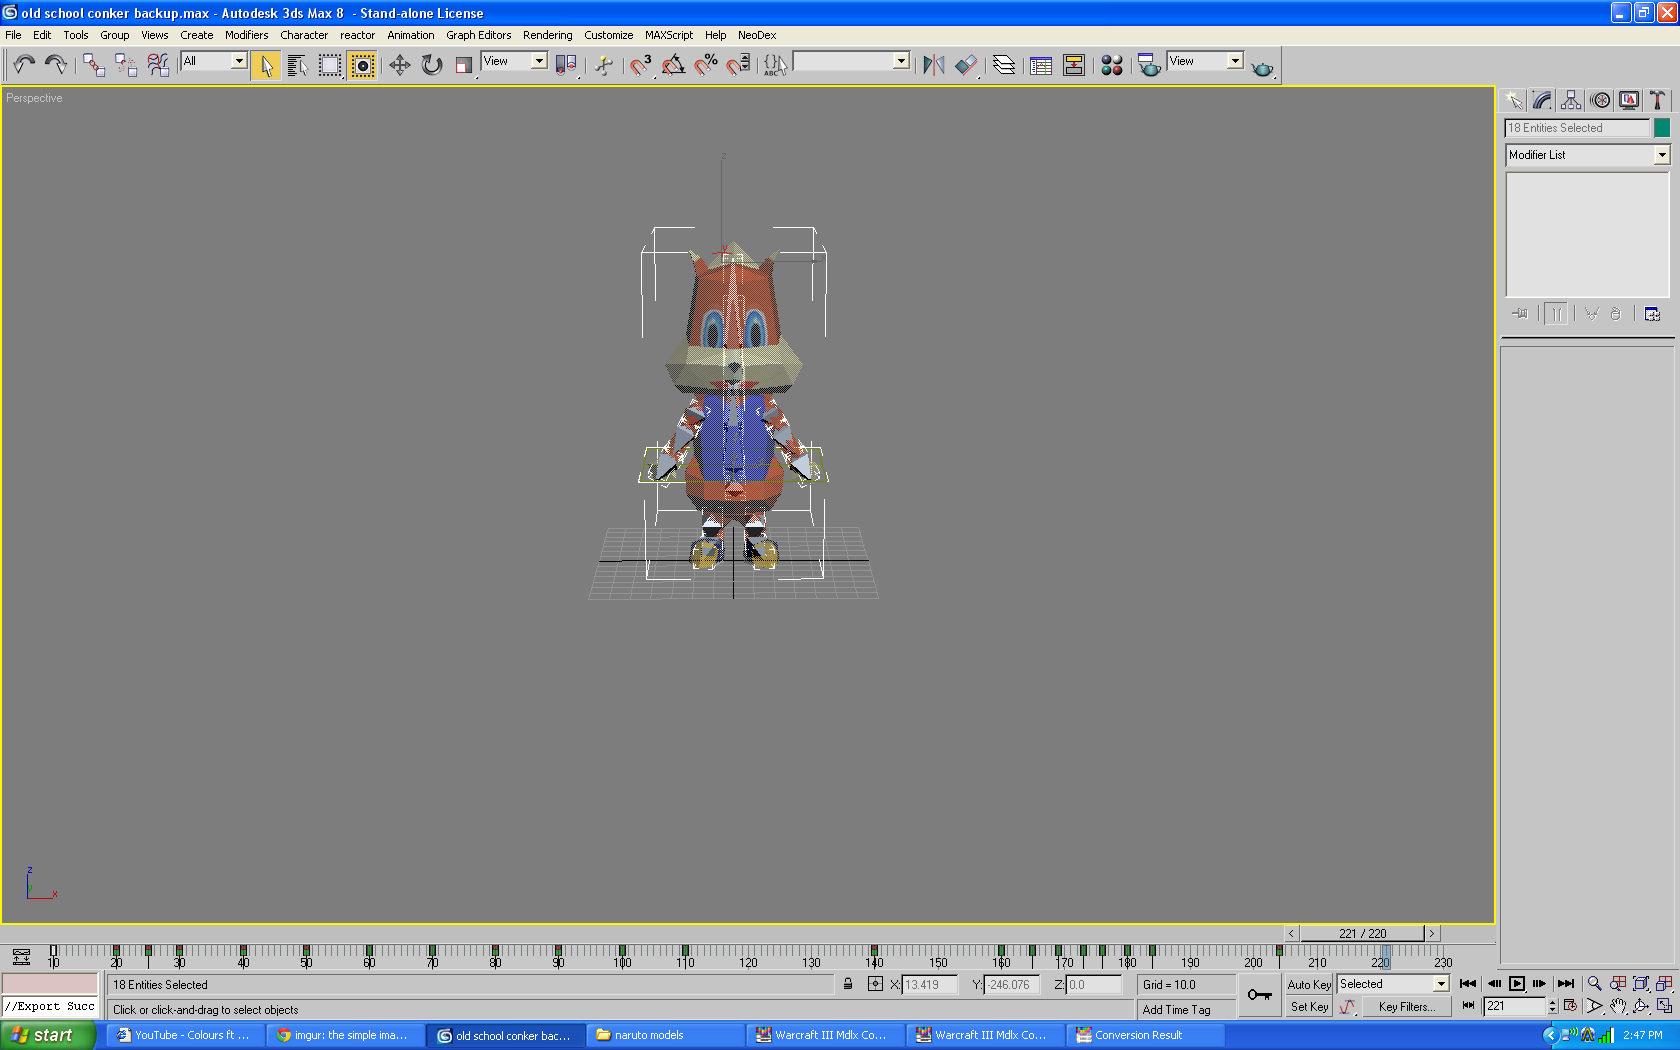Click the Redo arrow icon
Image resolution: width=1680 pixels, height=1050 pixels.
coord(56,65)
